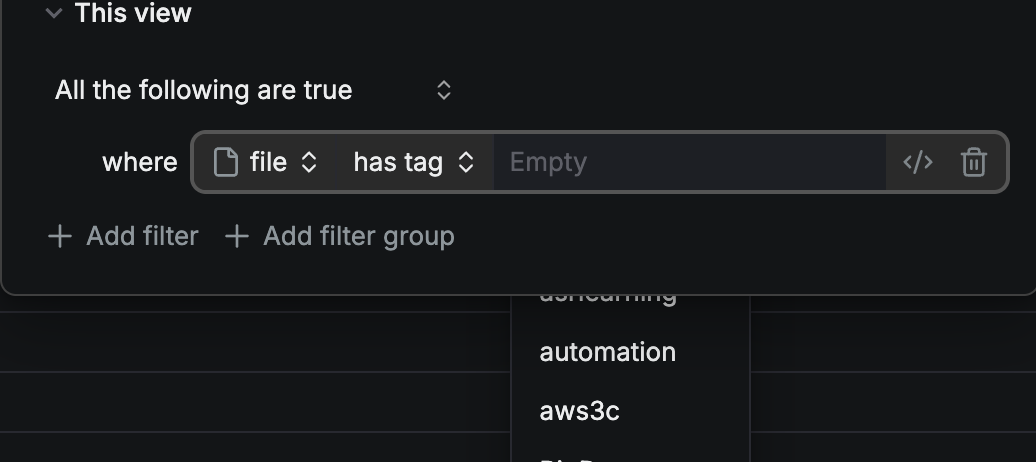Click the up-down arrows next to has tag
Image resolution: width=1036 pixels, height=462 pixels.
(465, 162)
